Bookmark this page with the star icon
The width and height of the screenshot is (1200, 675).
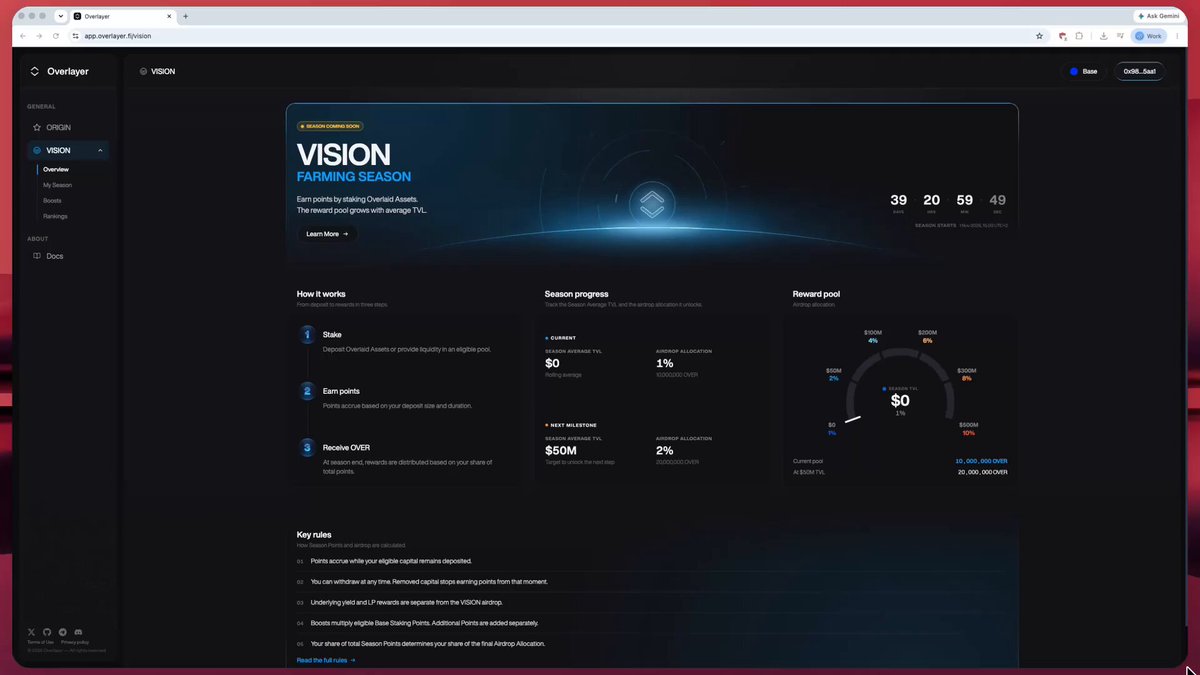point(1040,36)
